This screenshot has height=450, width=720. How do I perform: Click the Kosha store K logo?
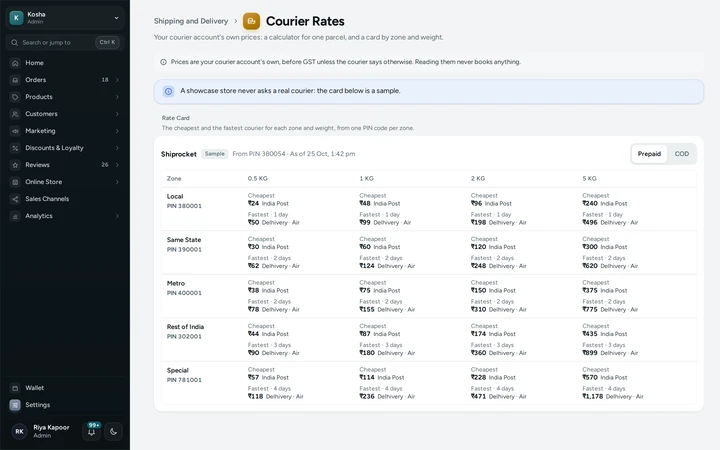17,17
